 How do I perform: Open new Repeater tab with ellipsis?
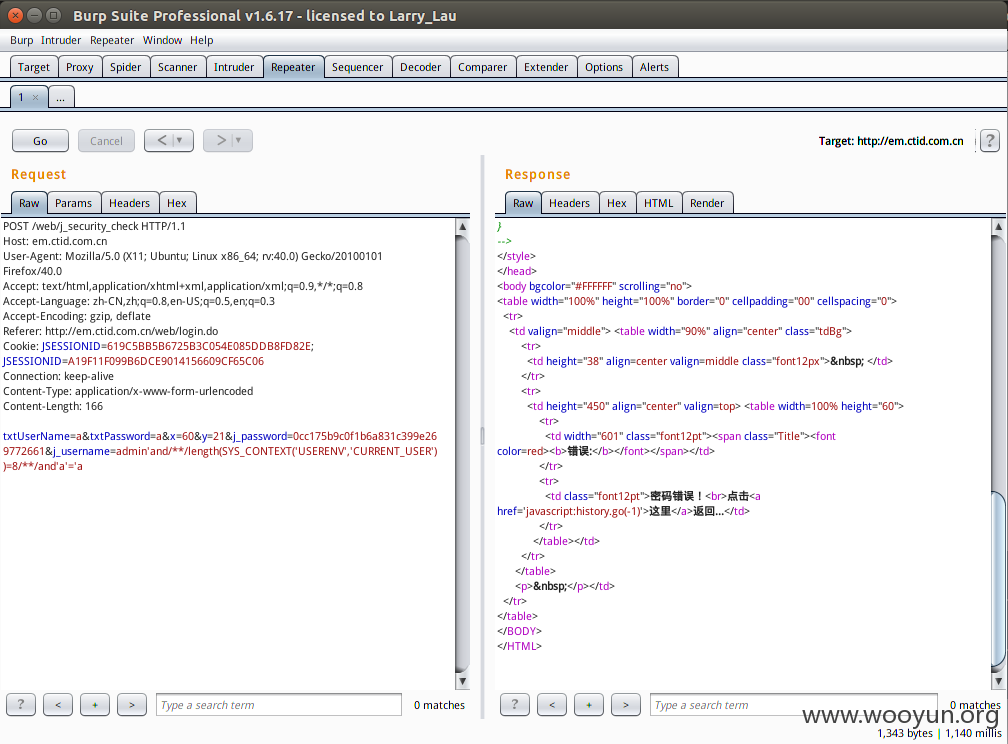coord(60,98)
